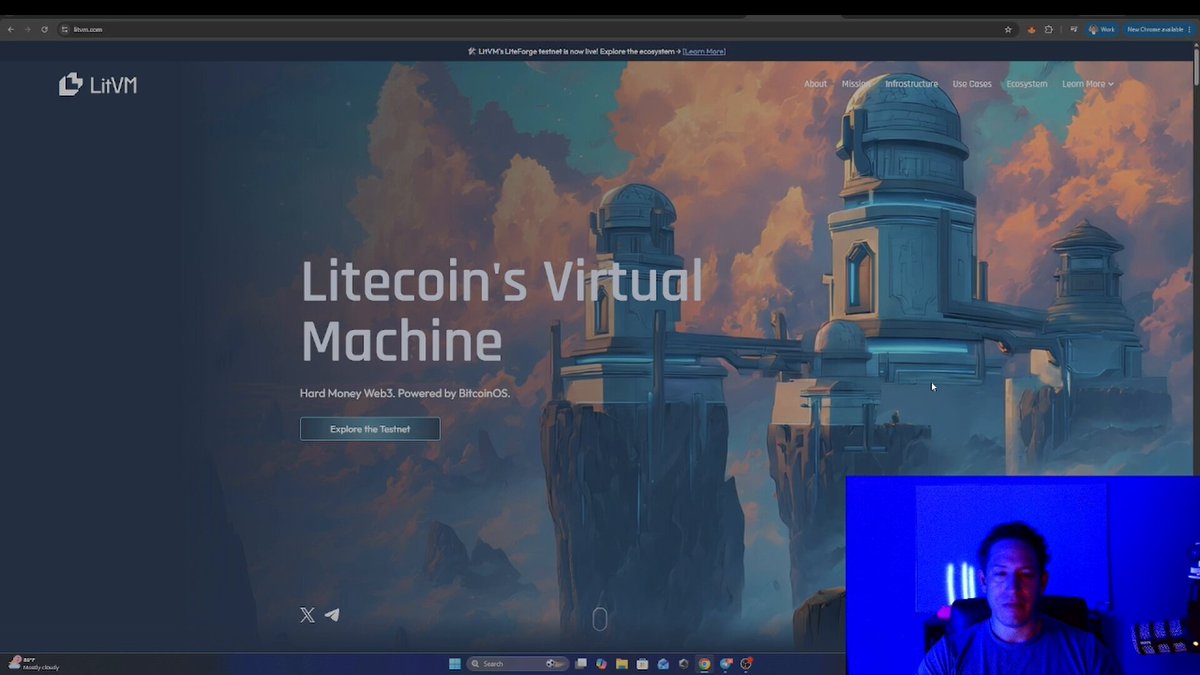Open the Work profile menu in Chrome
The width and height of the screenshot is (1200, 675).
(1101, 29)
